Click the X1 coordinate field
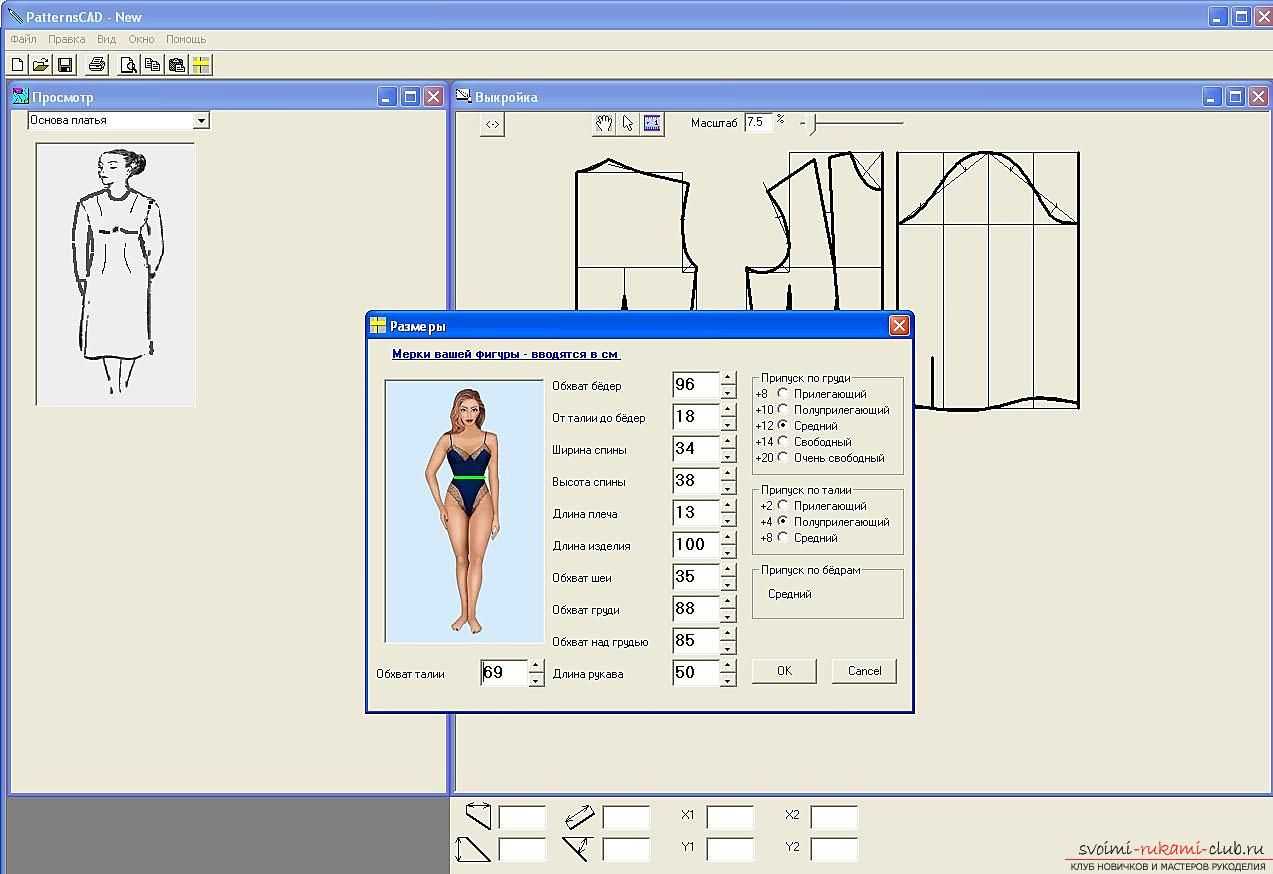1273x874 pixels. click(730, 817)
